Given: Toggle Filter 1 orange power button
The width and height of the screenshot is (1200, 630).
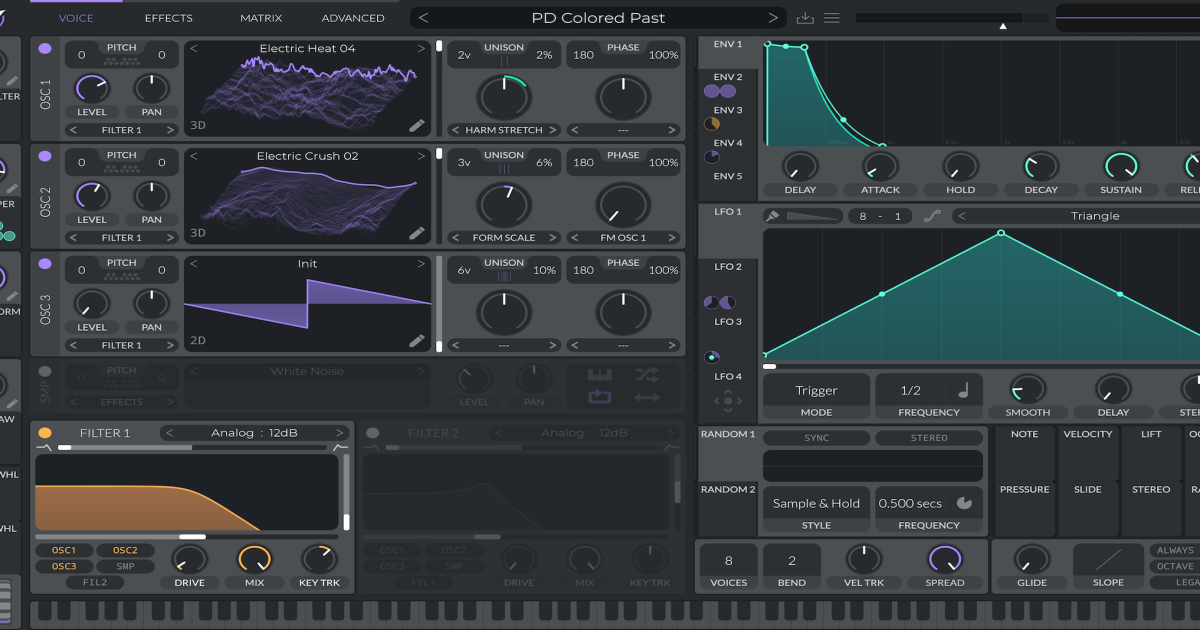Looking at the screenshot, I should (45, 433).
